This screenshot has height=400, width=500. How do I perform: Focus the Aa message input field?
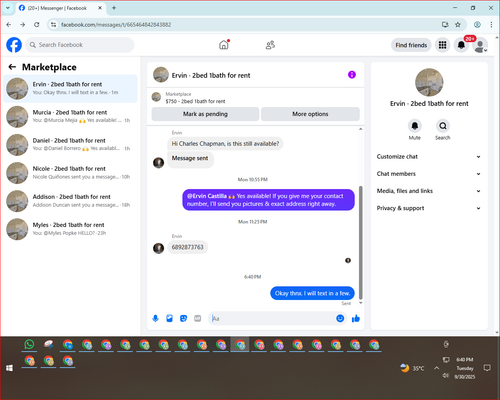273,318
